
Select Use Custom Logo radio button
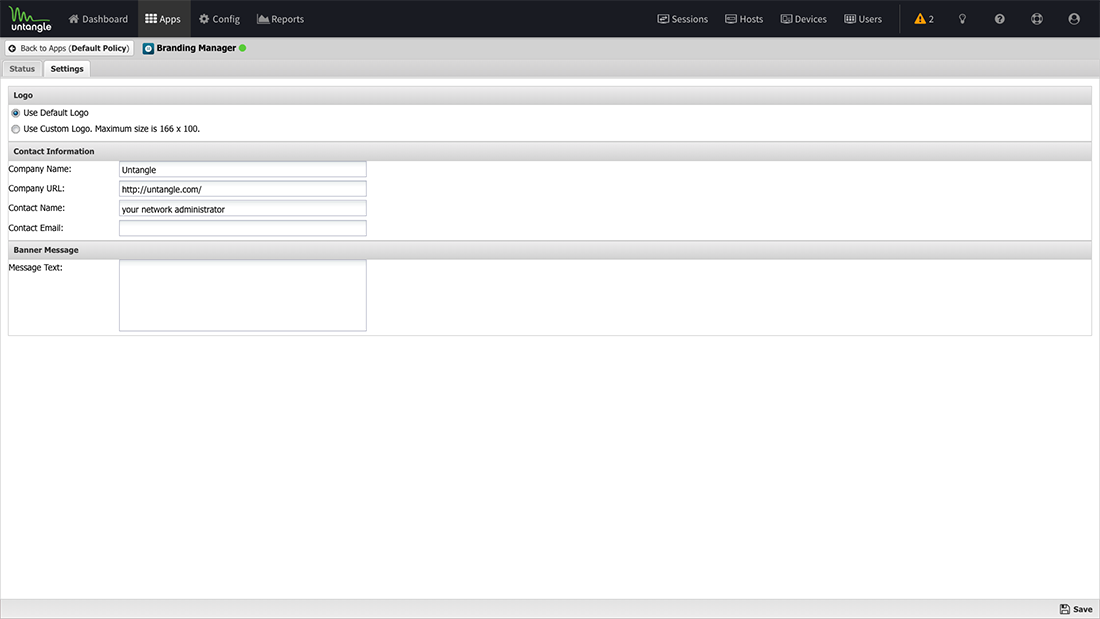coord(15,129)
